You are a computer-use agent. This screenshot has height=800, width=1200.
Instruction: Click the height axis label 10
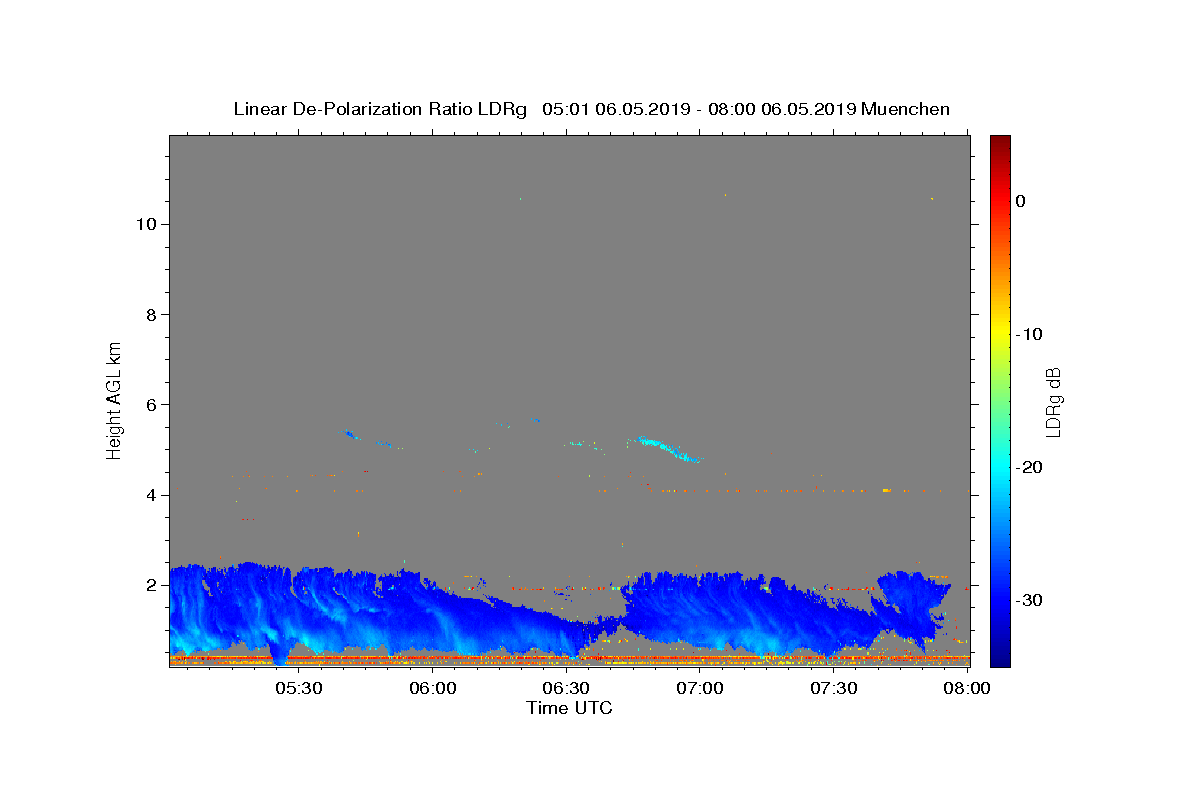(145, 224)
